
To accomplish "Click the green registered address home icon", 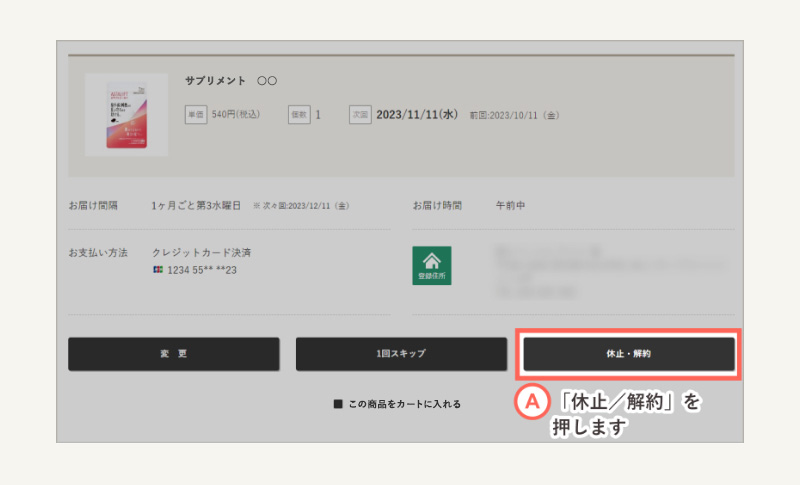I will pyautogui.click(x=431, y=265).
